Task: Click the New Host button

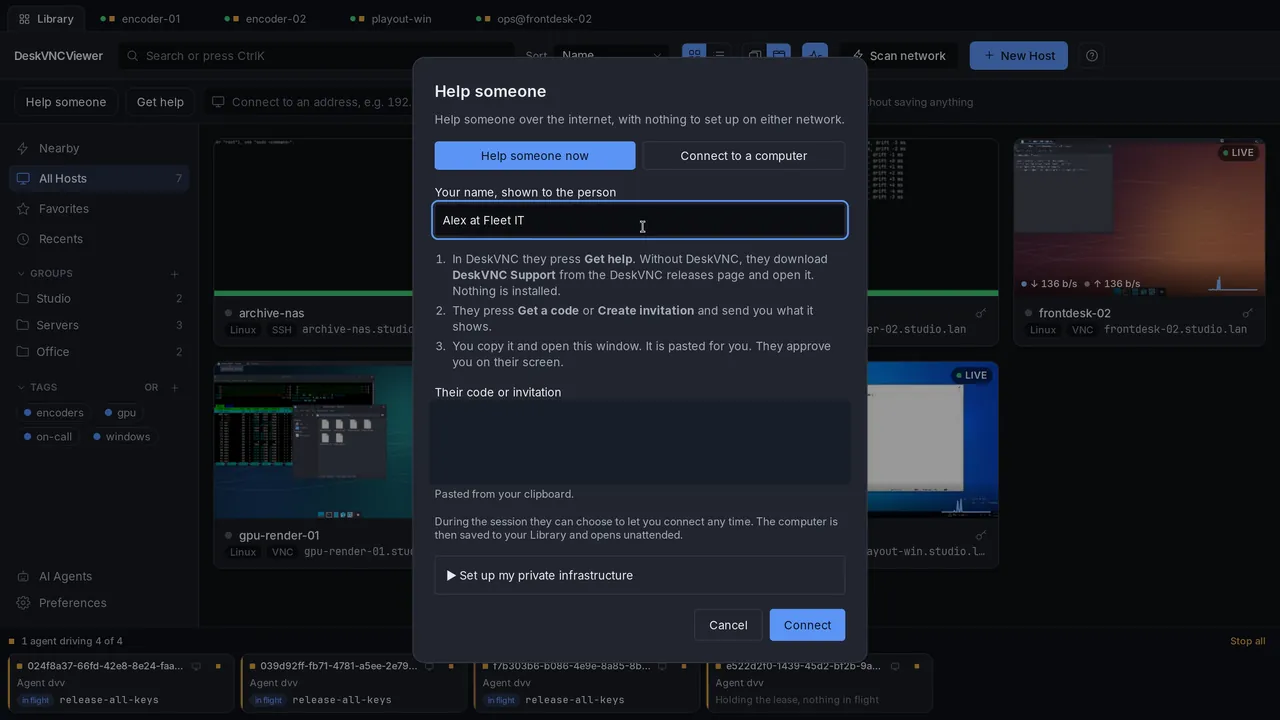Action: click(x=1019, y=56)
